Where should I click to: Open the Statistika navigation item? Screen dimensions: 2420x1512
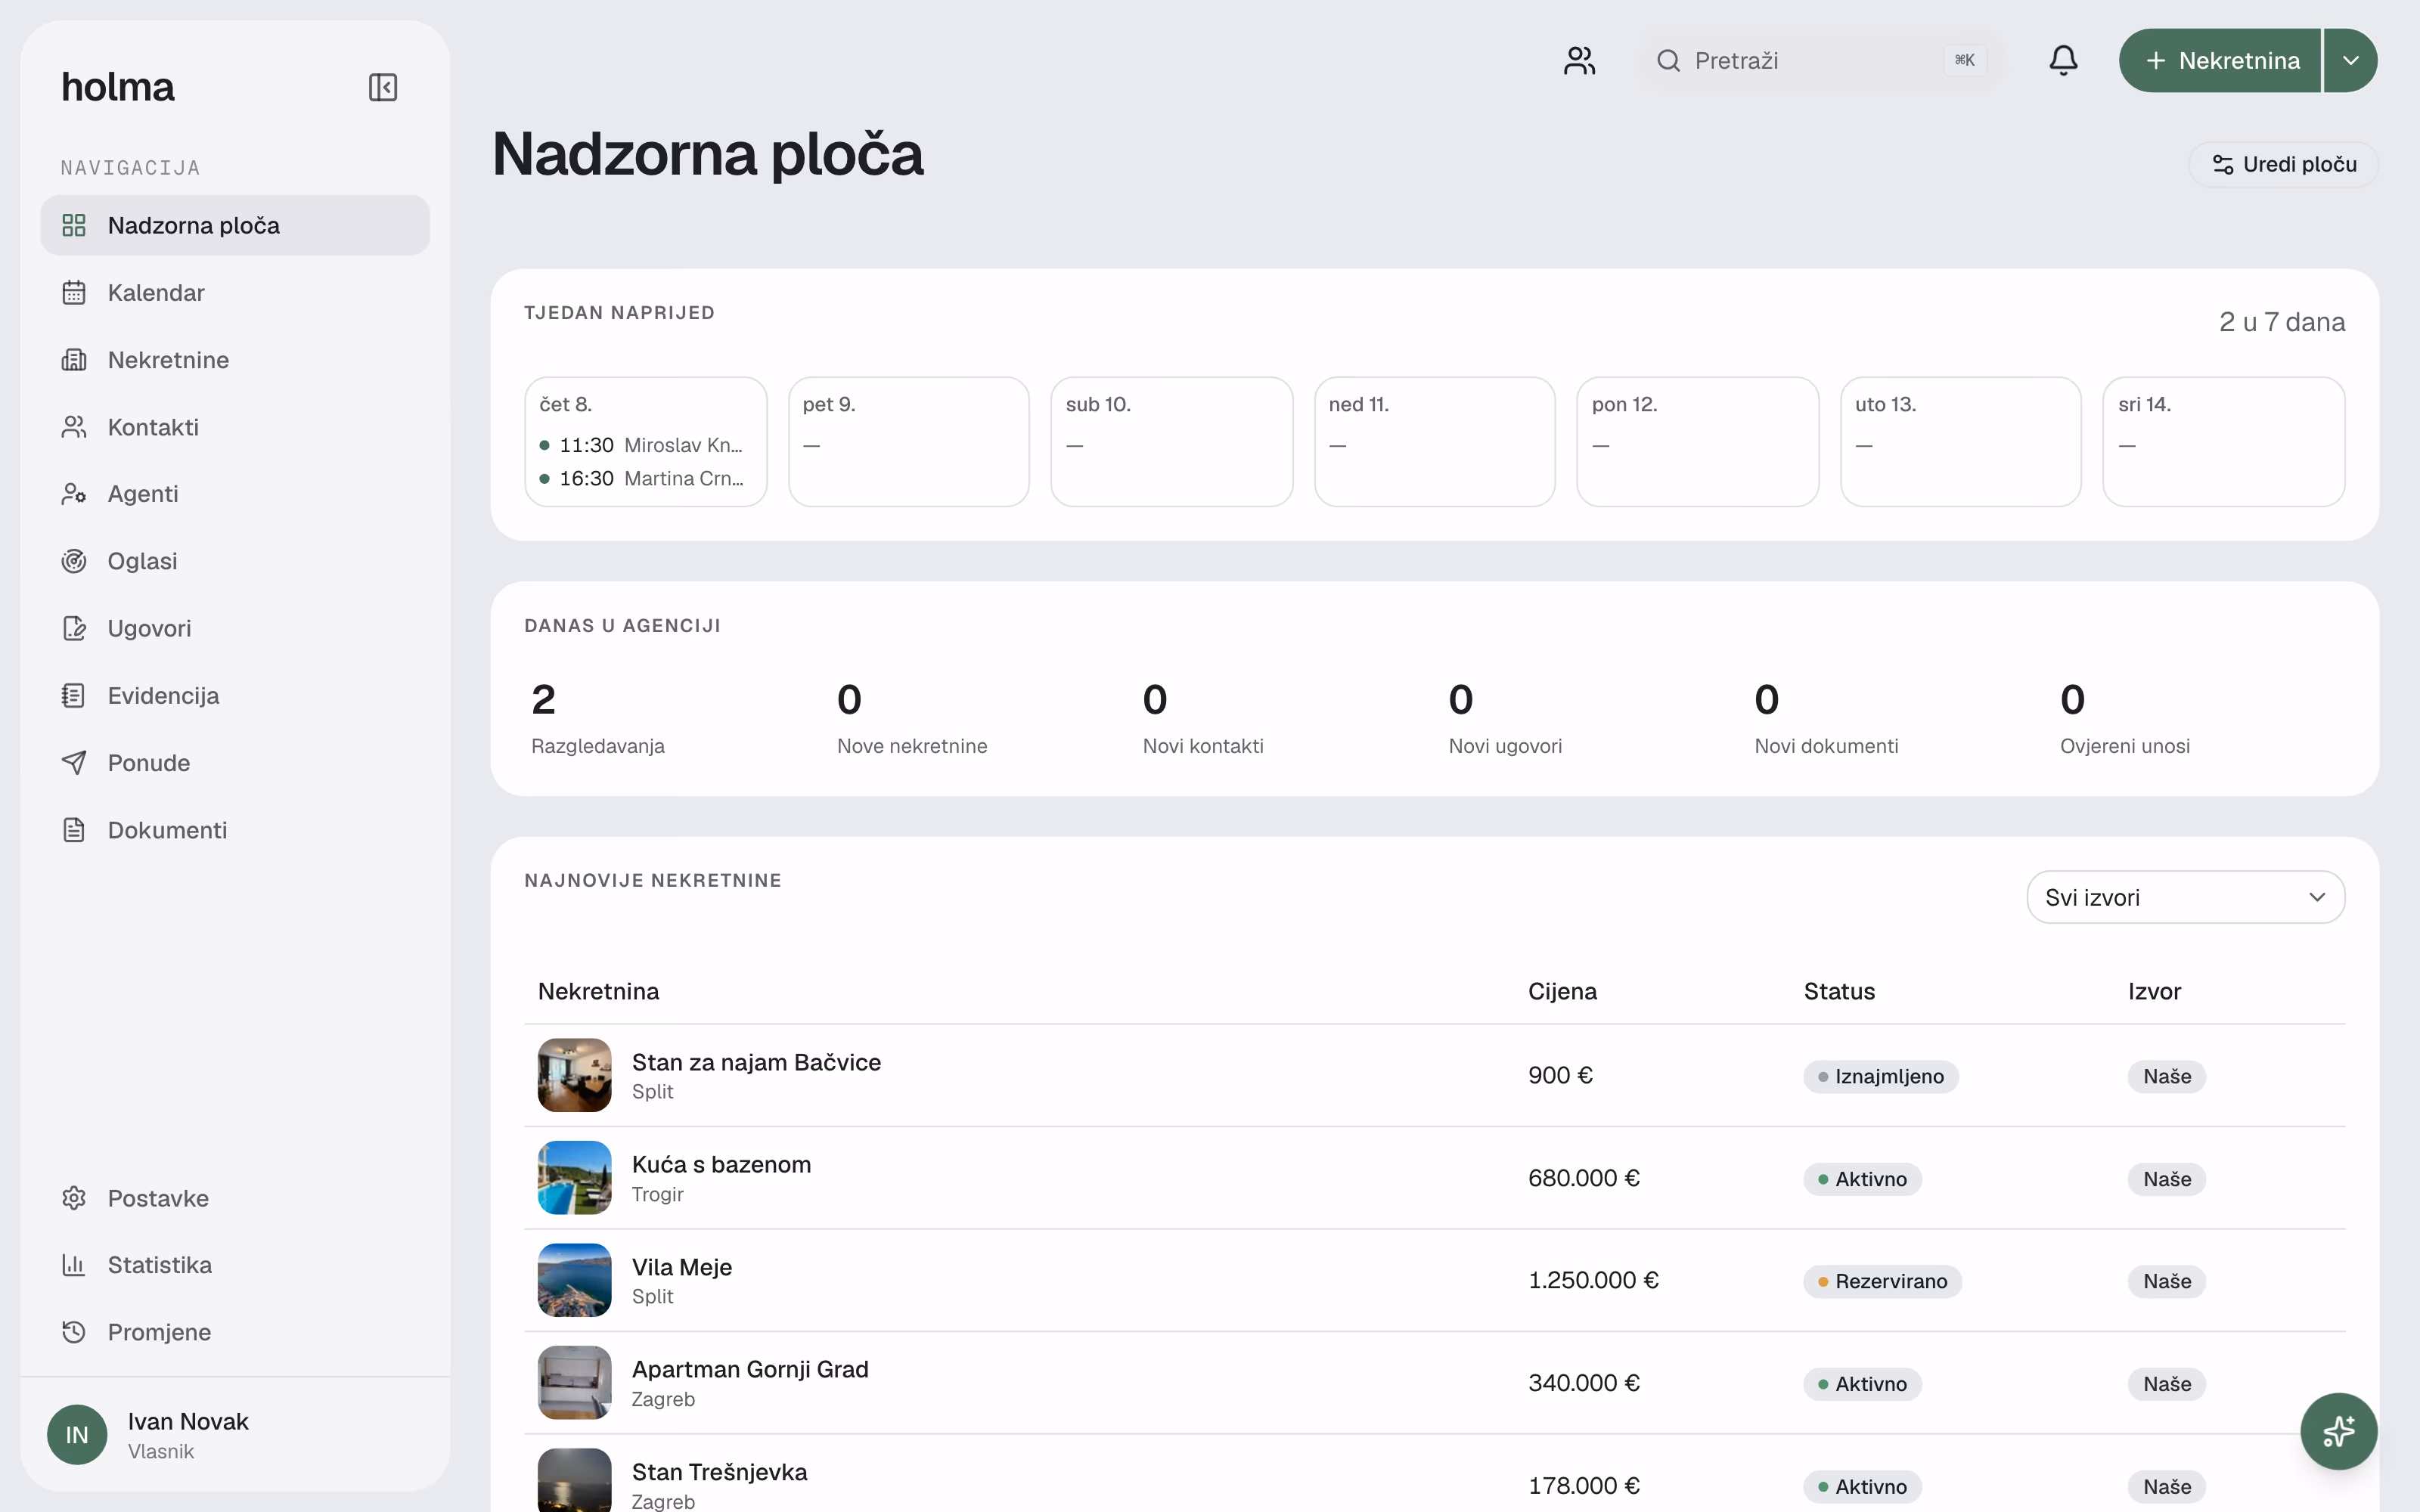coord(235,1265)
